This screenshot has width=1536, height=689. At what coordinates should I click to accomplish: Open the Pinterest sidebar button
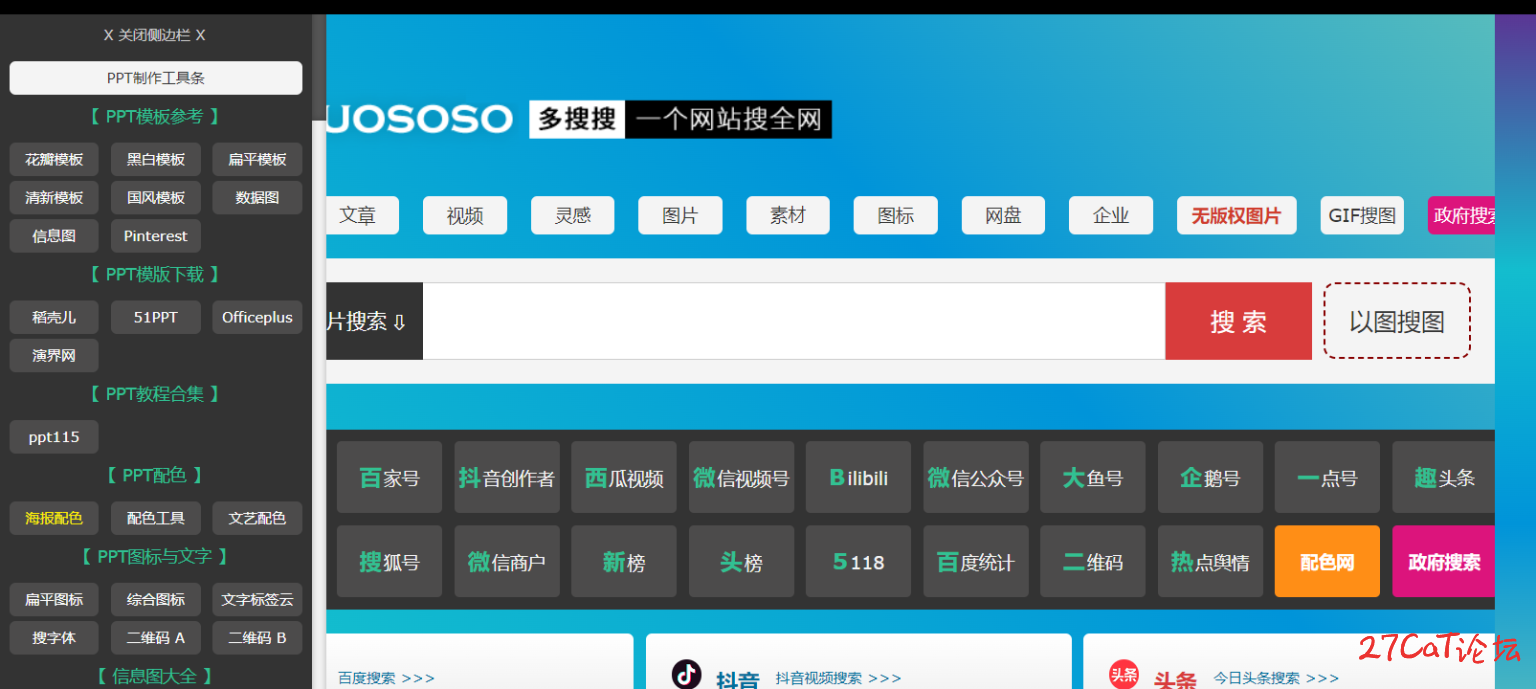coord(156,236)
